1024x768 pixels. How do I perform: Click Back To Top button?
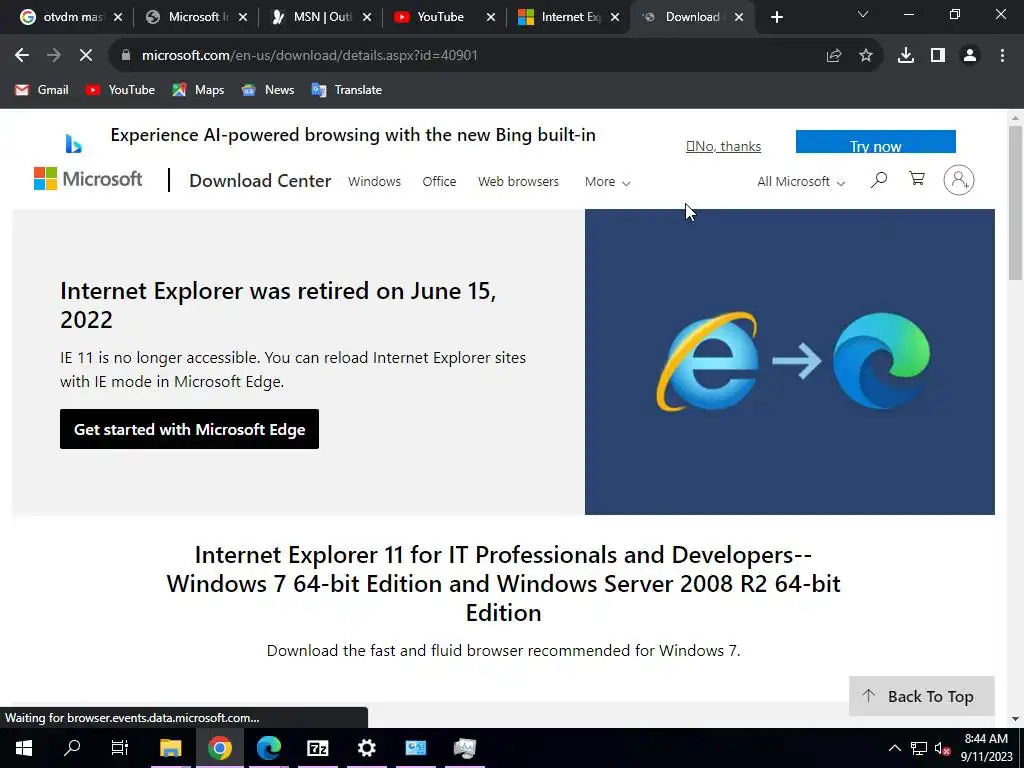tap(921, 696)
